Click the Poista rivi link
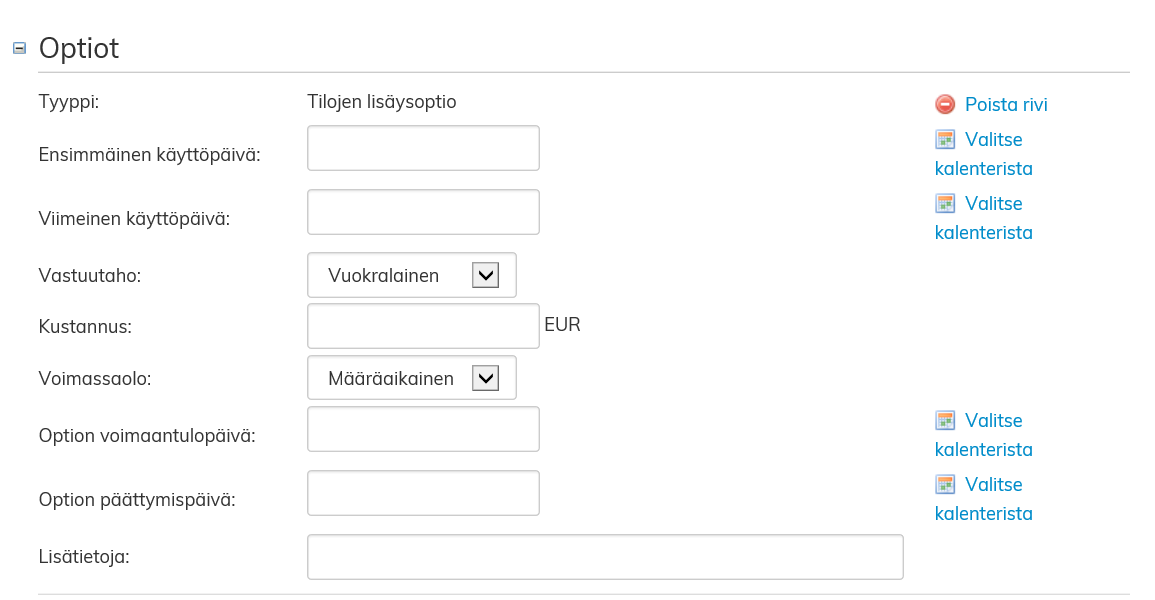This screenshot has width=1155, height=600. (x=1005, y=105)
